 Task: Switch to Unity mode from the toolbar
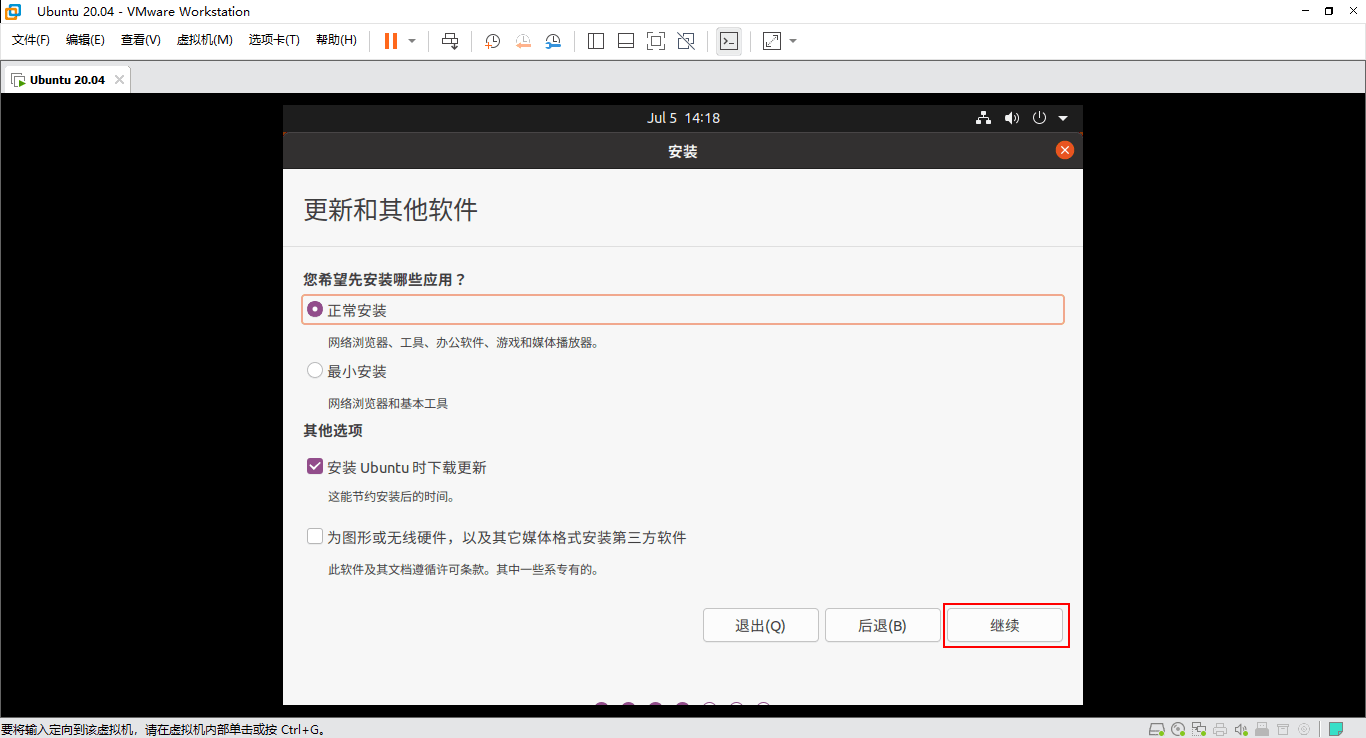tap(686, 41)
